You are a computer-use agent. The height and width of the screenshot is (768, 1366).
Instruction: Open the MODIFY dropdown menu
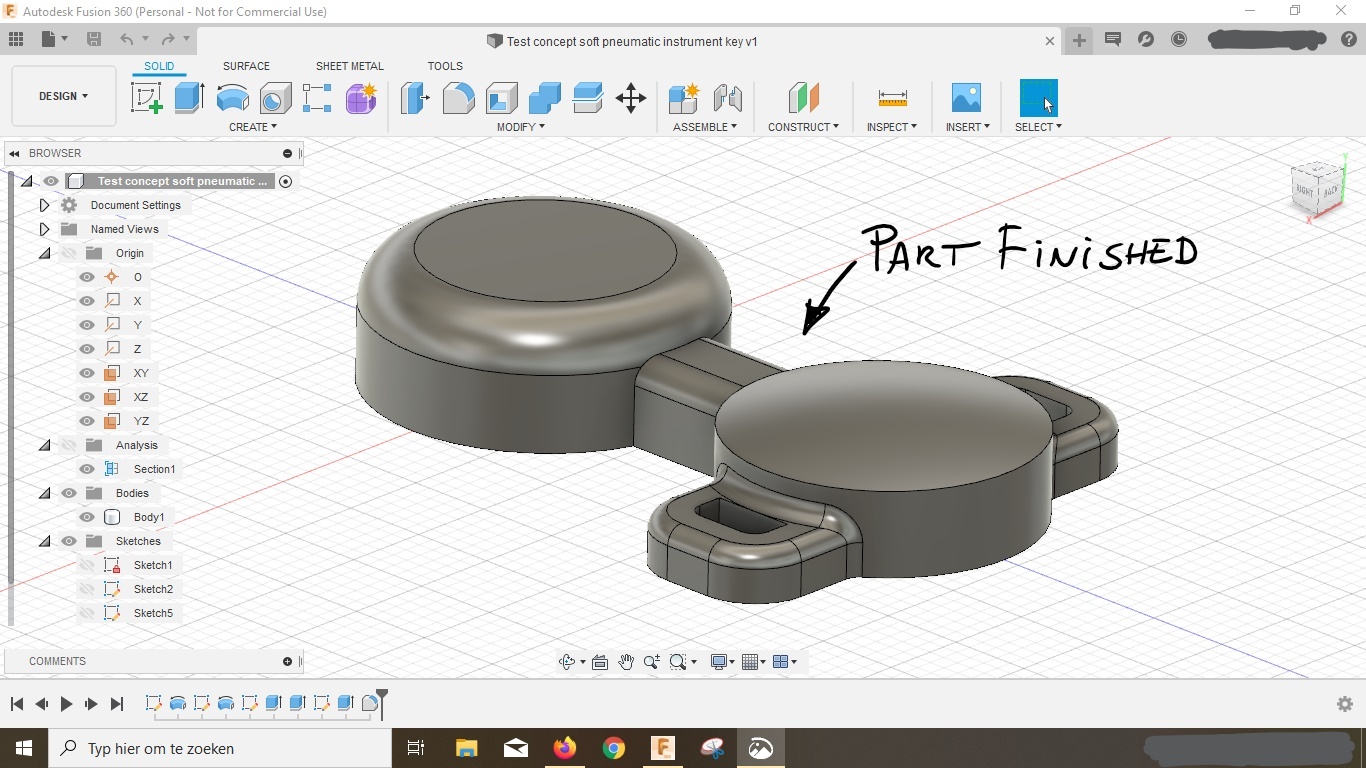point(521,127)
